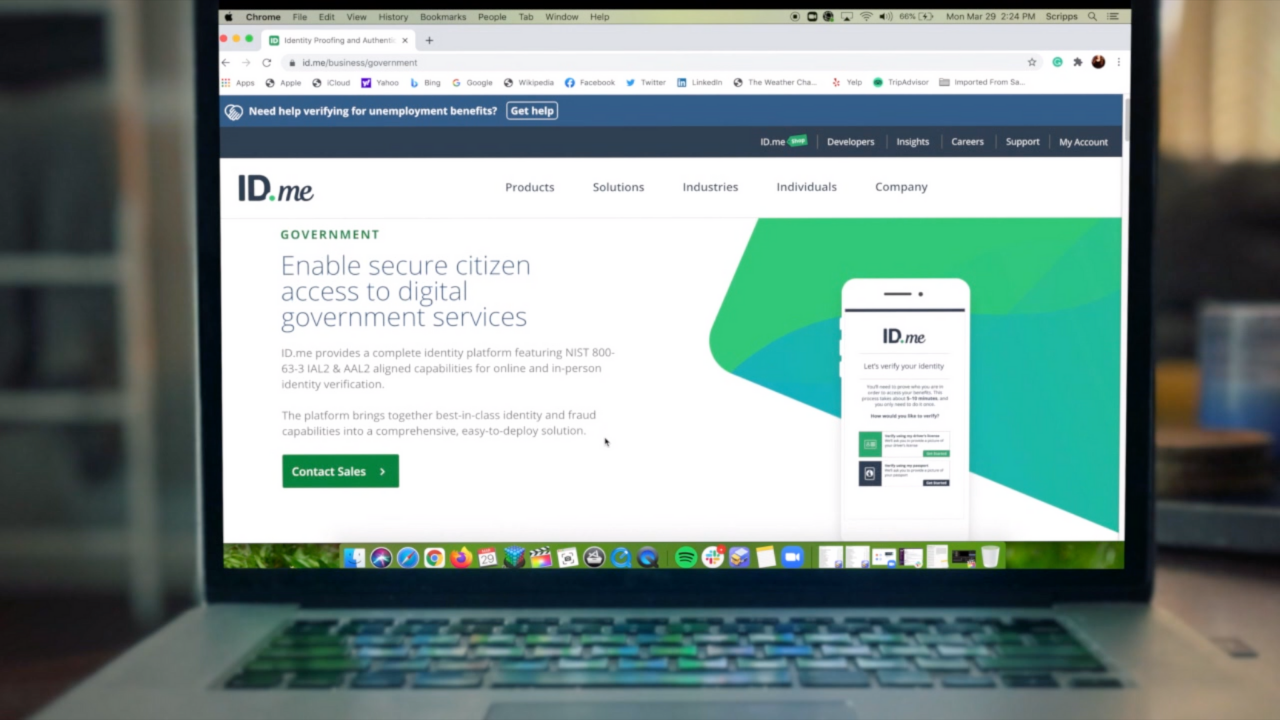Screen dimensions: 1280x720
Task: Open the Careers link
Action: pos(967,142)
